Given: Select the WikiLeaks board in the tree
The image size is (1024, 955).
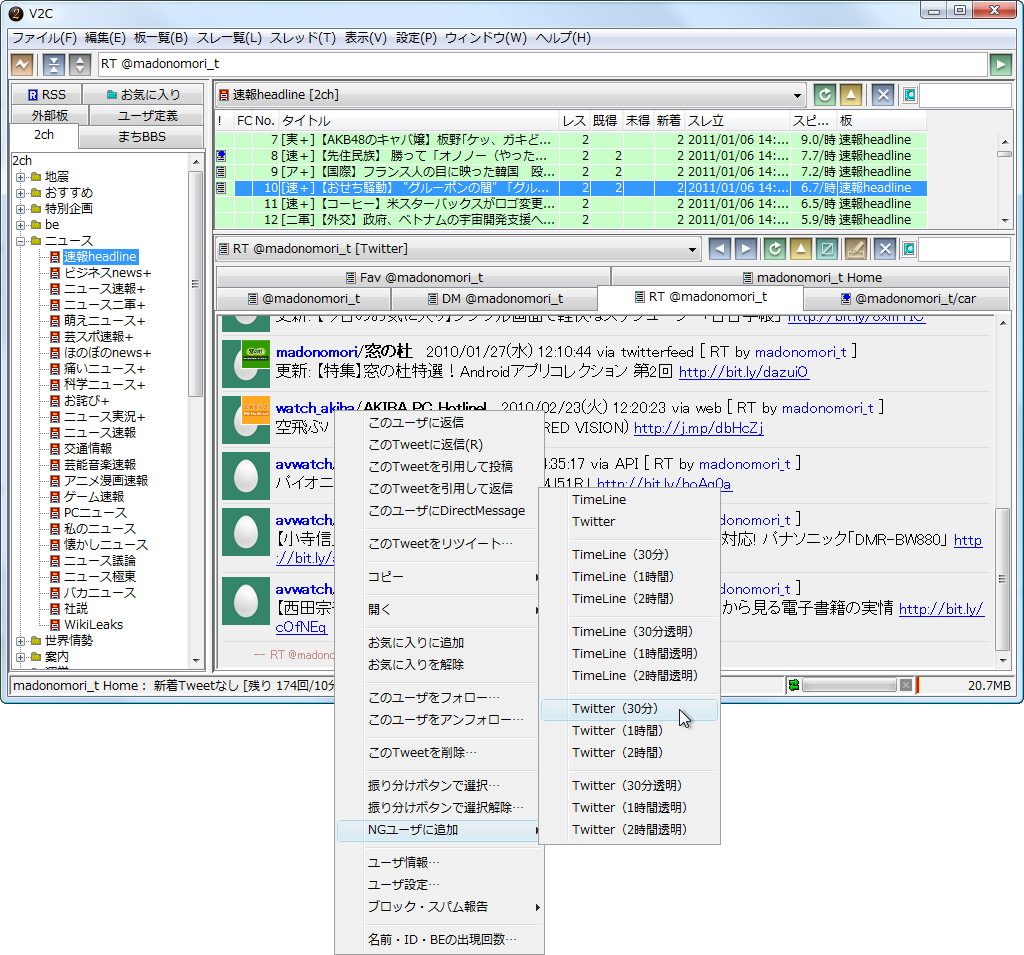Looking at the screenshot, I should tap(93, 625).
